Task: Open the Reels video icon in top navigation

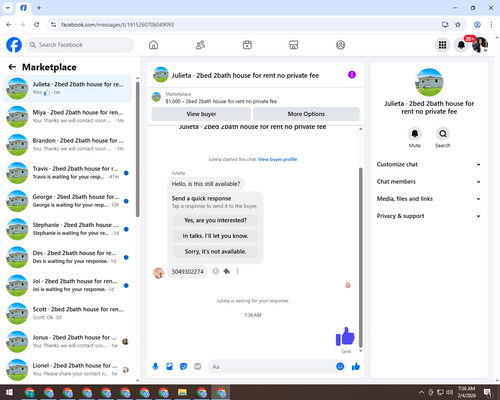Action: (247, 45)
